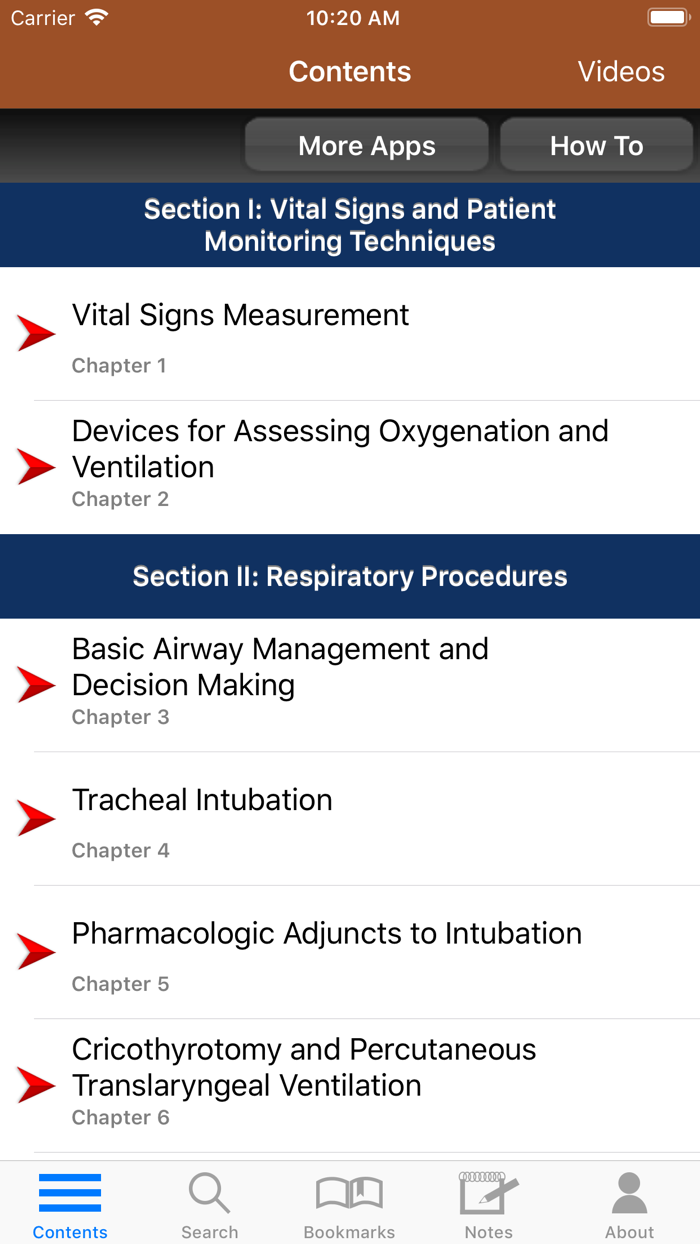The image size is (700, 1244).
Task: Open the About person icon tab
Action: click(629, 1194)
